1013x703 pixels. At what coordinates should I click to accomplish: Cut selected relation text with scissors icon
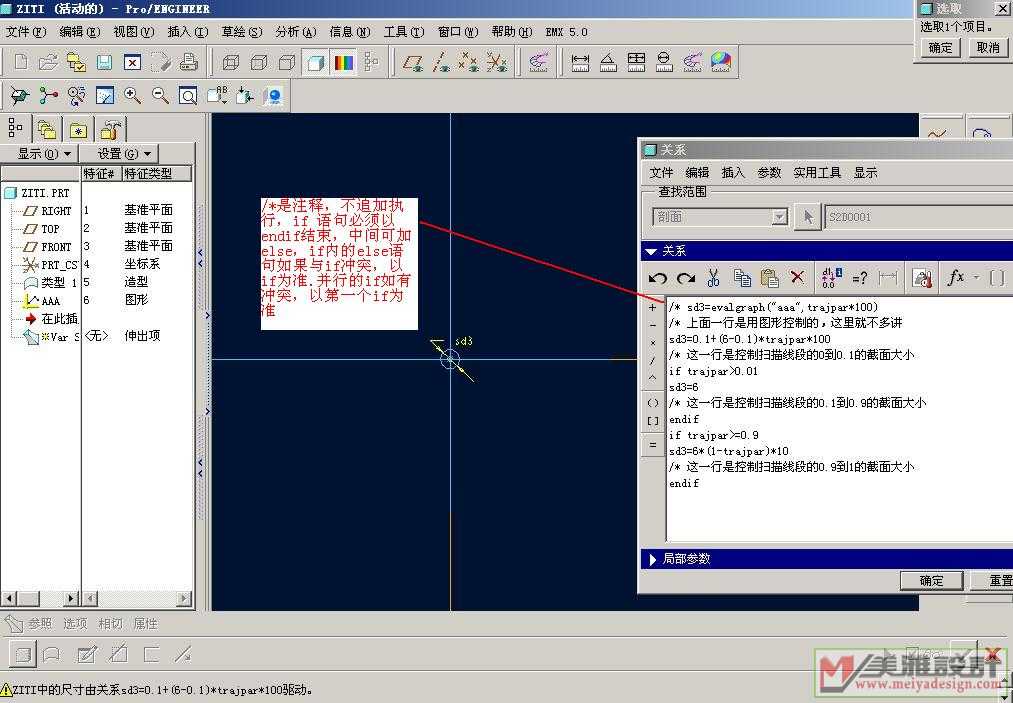click(713, 278)
